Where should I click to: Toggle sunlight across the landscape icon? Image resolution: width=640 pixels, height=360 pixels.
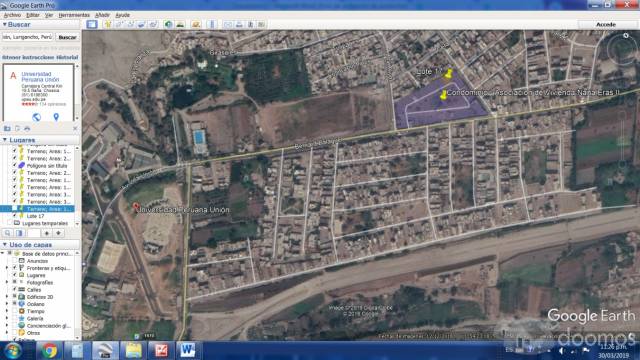tap(180, 24)
